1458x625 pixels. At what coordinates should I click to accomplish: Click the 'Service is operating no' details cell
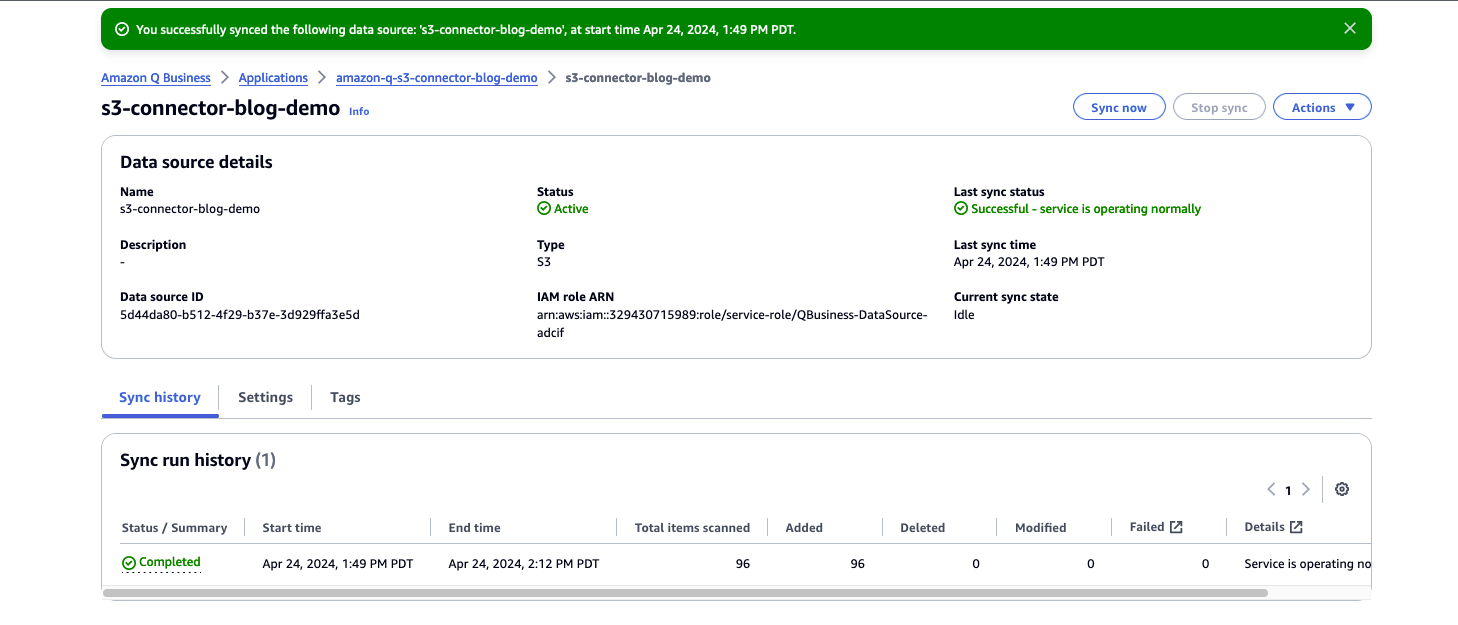point(1307,564)
